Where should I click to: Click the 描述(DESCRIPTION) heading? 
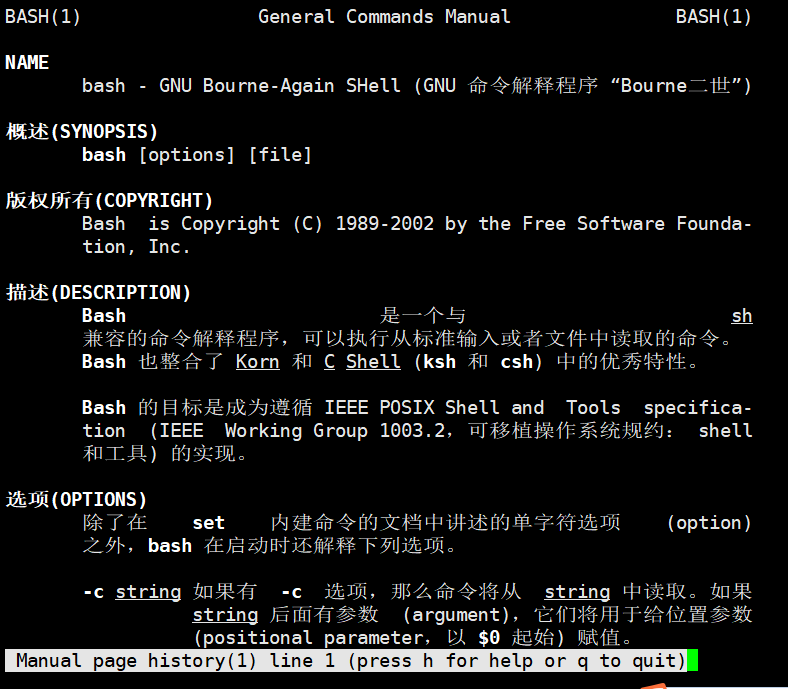pyautogui.click(x=98, y=292)
